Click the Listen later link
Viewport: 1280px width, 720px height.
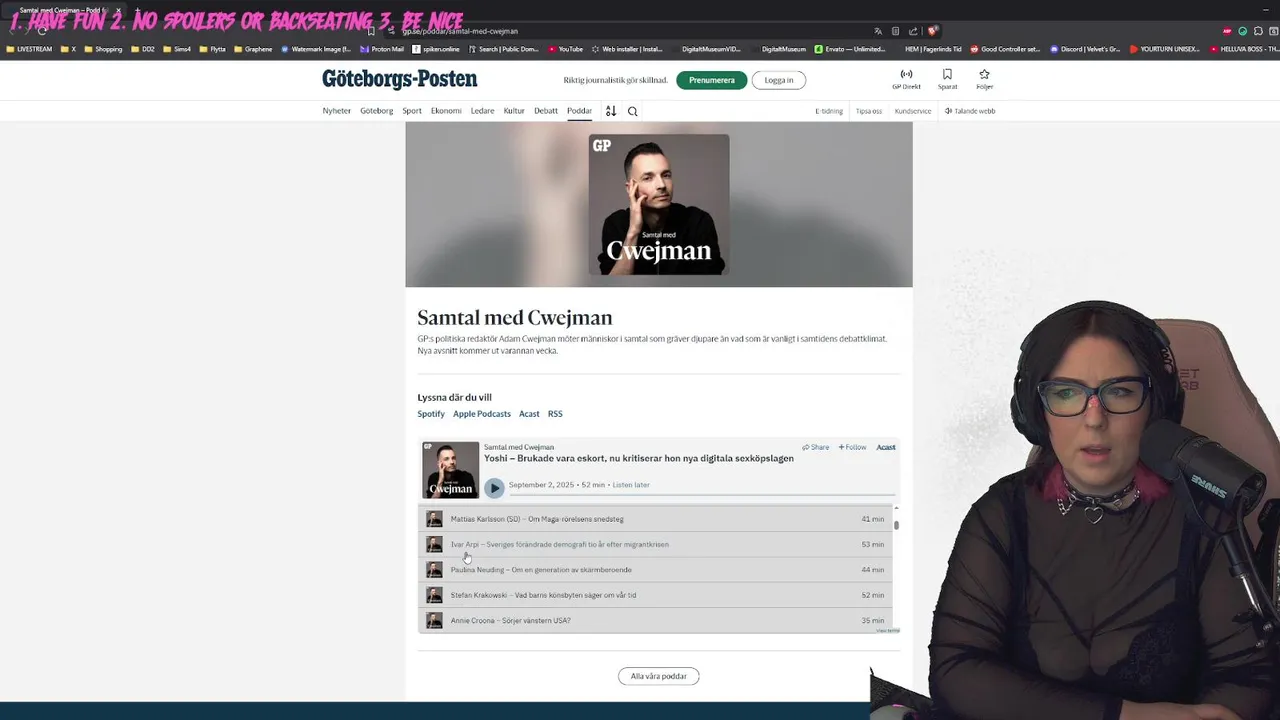coord(631,485)
